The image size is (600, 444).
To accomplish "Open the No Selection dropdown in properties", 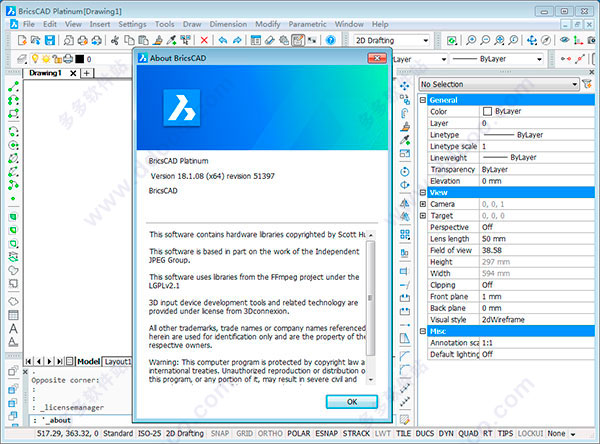I will click(x=499, y=84).
